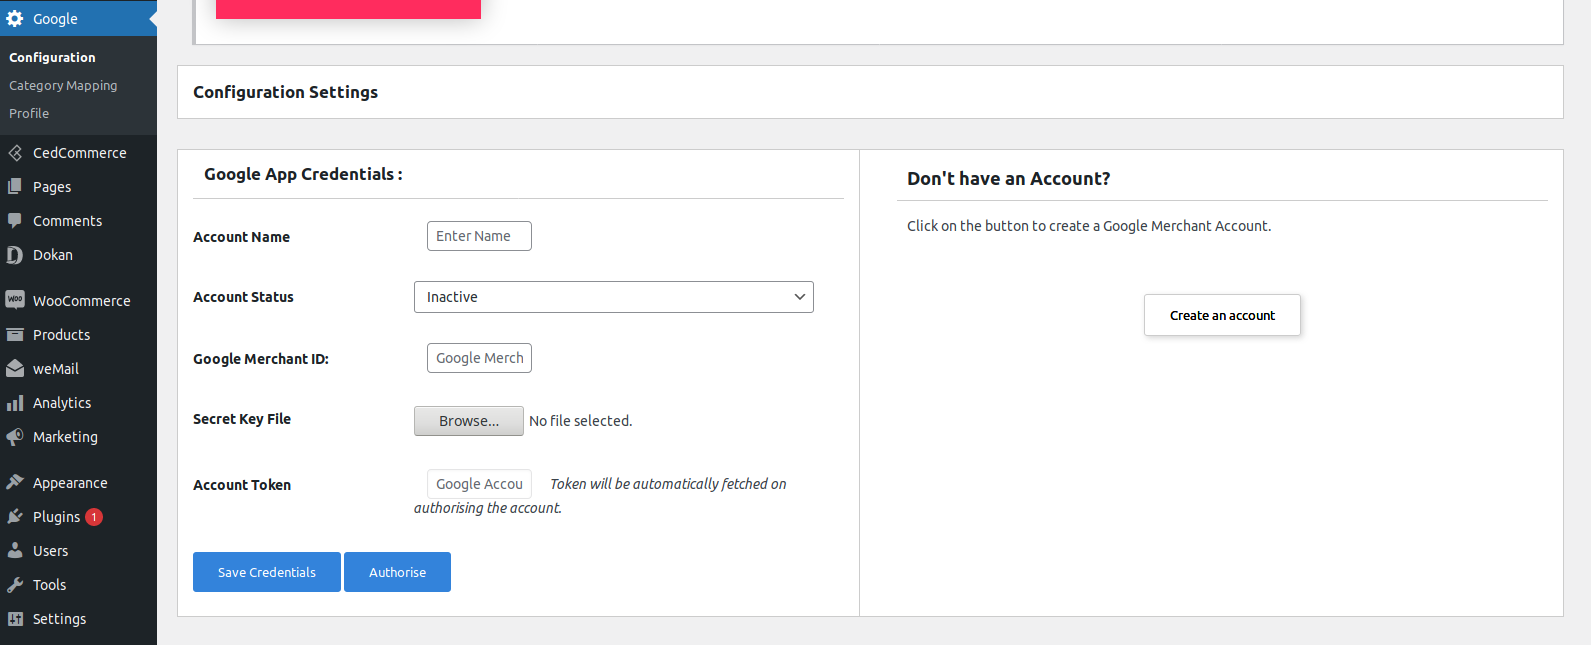Click the Users person icon
1591x645 pixels.
[x=15, y=551]
